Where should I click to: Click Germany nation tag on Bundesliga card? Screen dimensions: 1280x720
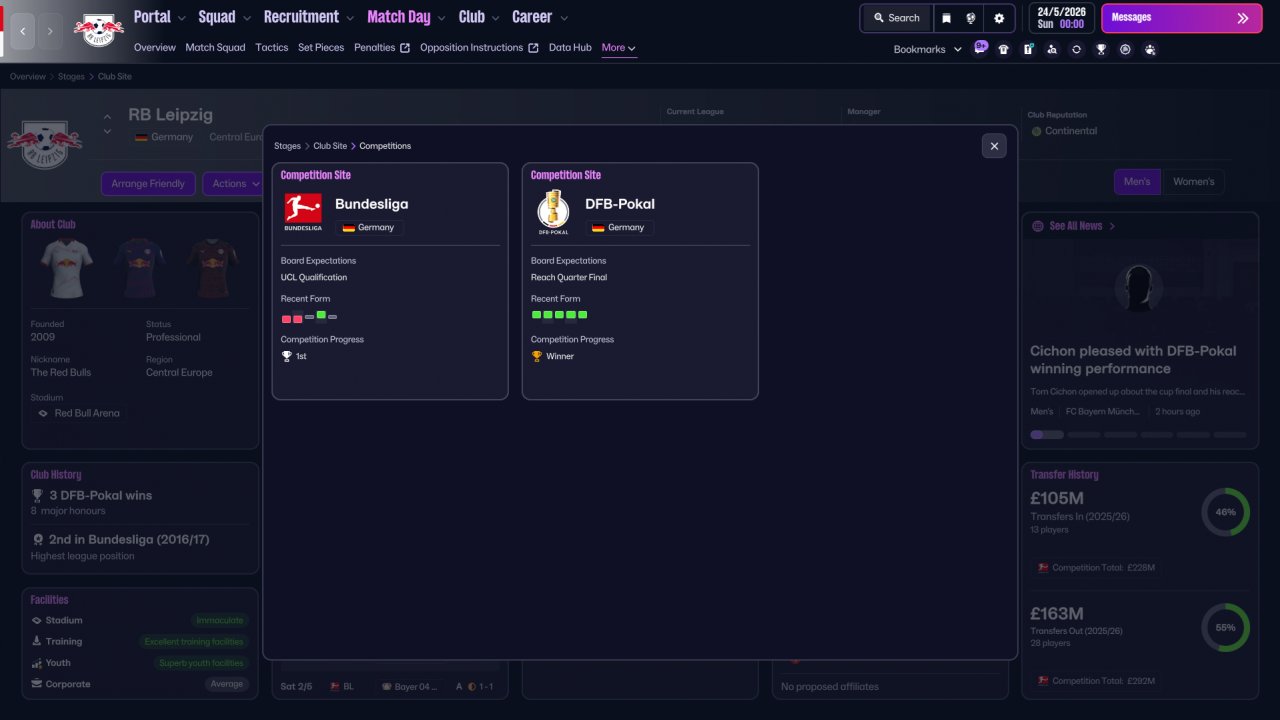point(368,228)
